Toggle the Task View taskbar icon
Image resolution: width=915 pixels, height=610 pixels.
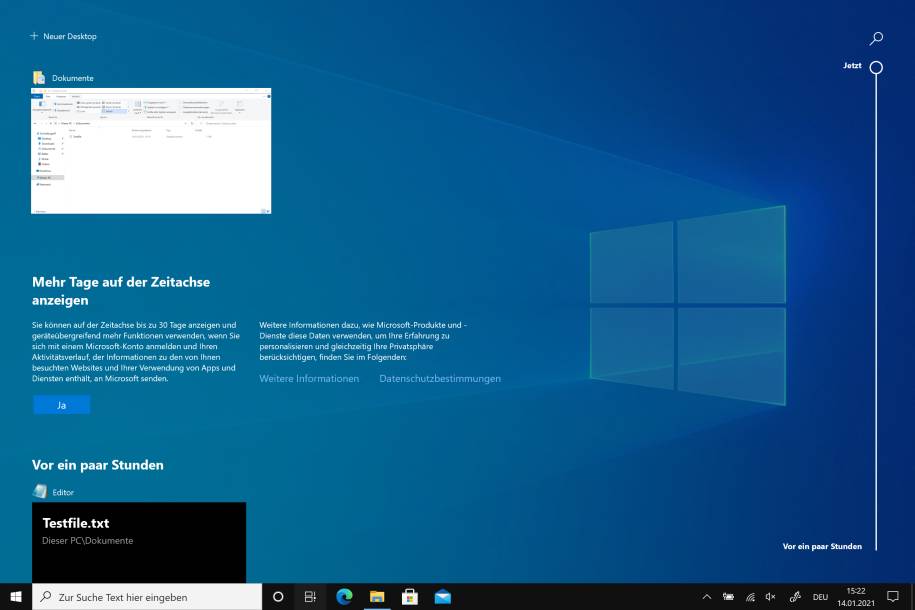tap(310, 597)
